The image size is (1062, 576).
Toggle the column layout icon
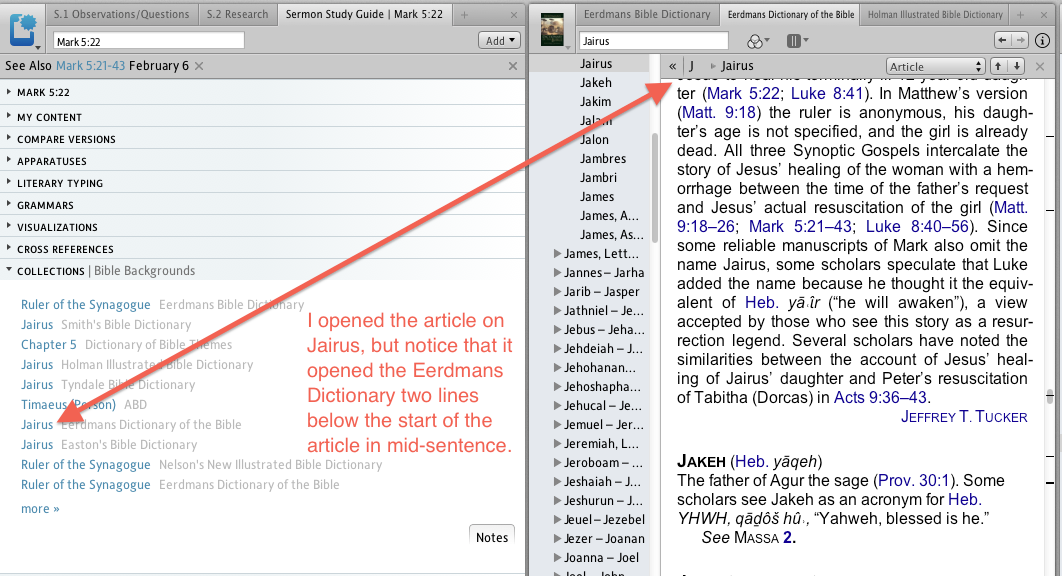tap(796, 41)
